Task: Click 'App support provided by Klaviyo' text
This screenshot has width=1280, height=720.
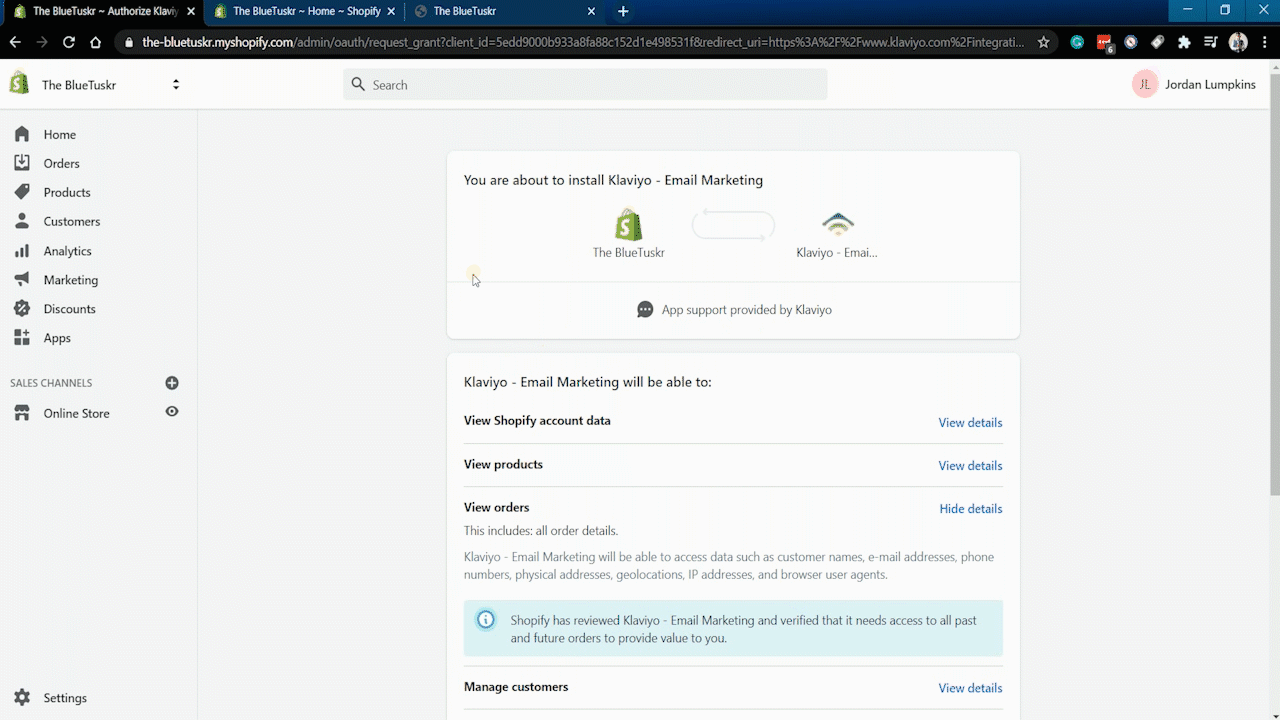Action: pyautogui.click(x=747, y=310)
